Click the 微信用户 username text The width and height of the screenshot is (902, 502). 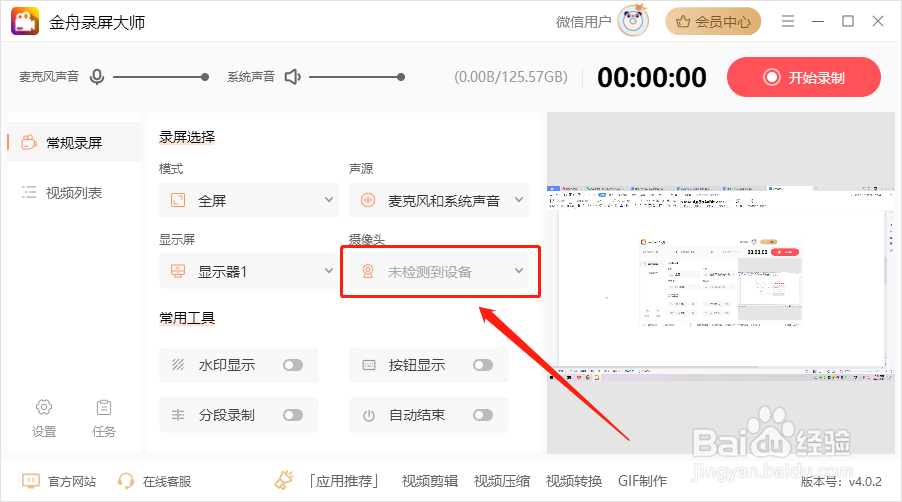click(583, 22)
